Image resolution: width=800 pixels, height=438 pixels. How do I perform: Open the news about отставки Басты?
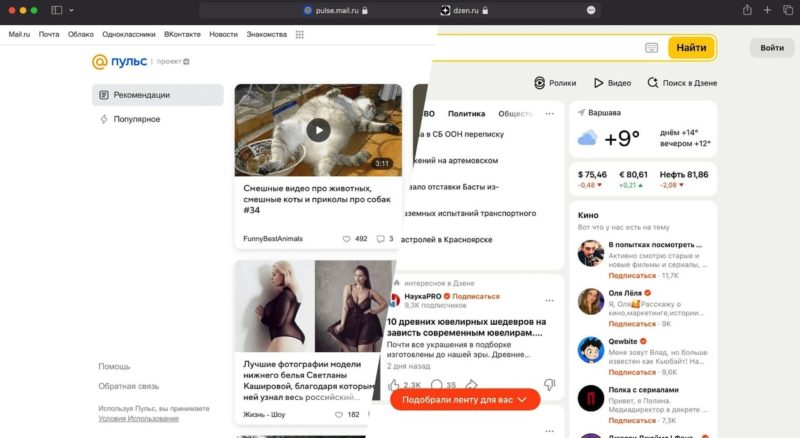[454, 187]
